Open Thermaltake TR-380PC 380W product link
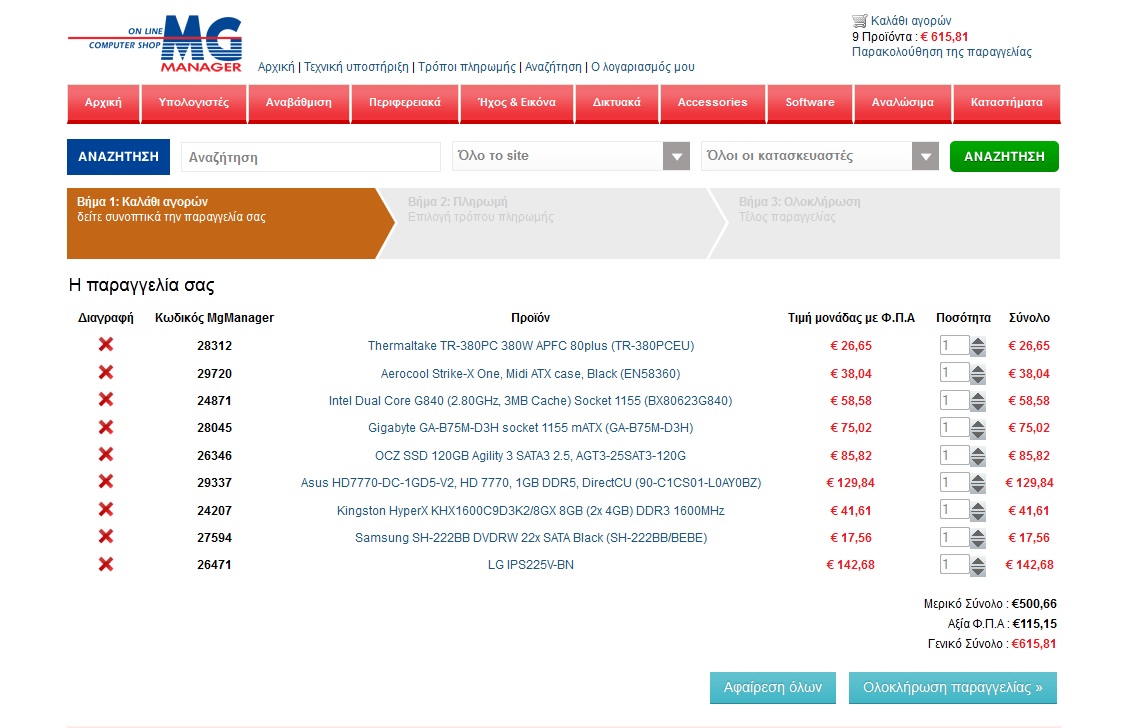This screenshot has height=728, width=1129. coord(531,346)
